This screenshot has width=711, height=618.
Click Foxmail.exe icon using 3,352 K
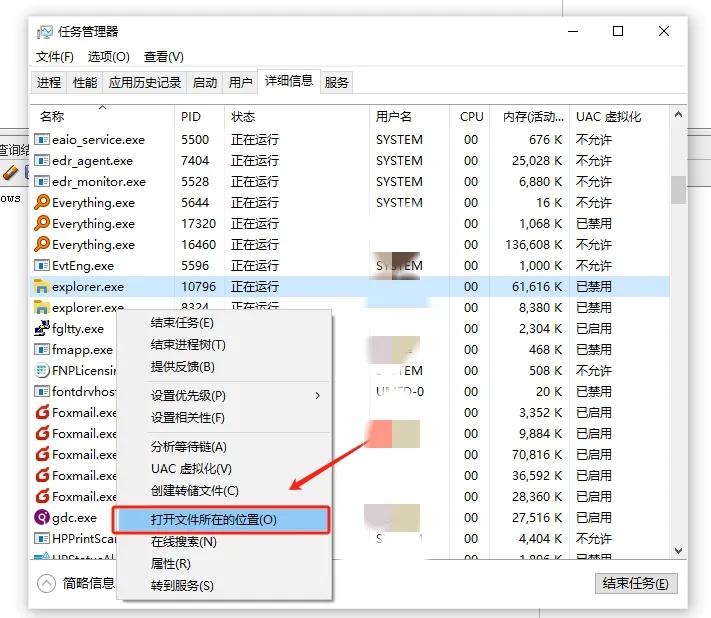coord(42,412)
